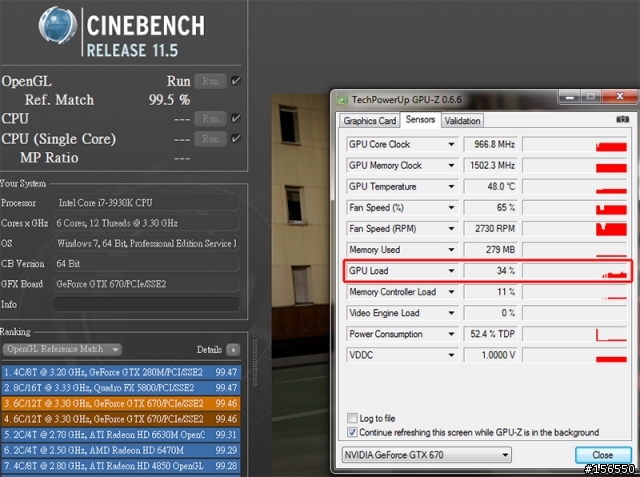Click the 99.5 % Ref. Match score
This screenshot has width=640, height=477.
[169, 100]
